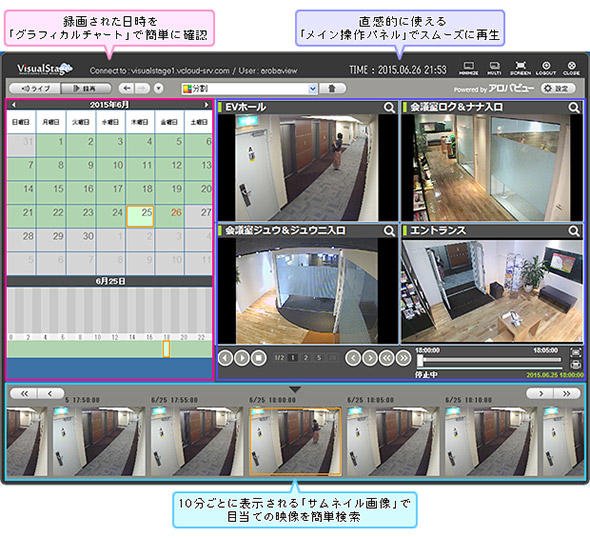Click the playback position slider handle
The width and height of the screenshot is (590, 538).
420,361
